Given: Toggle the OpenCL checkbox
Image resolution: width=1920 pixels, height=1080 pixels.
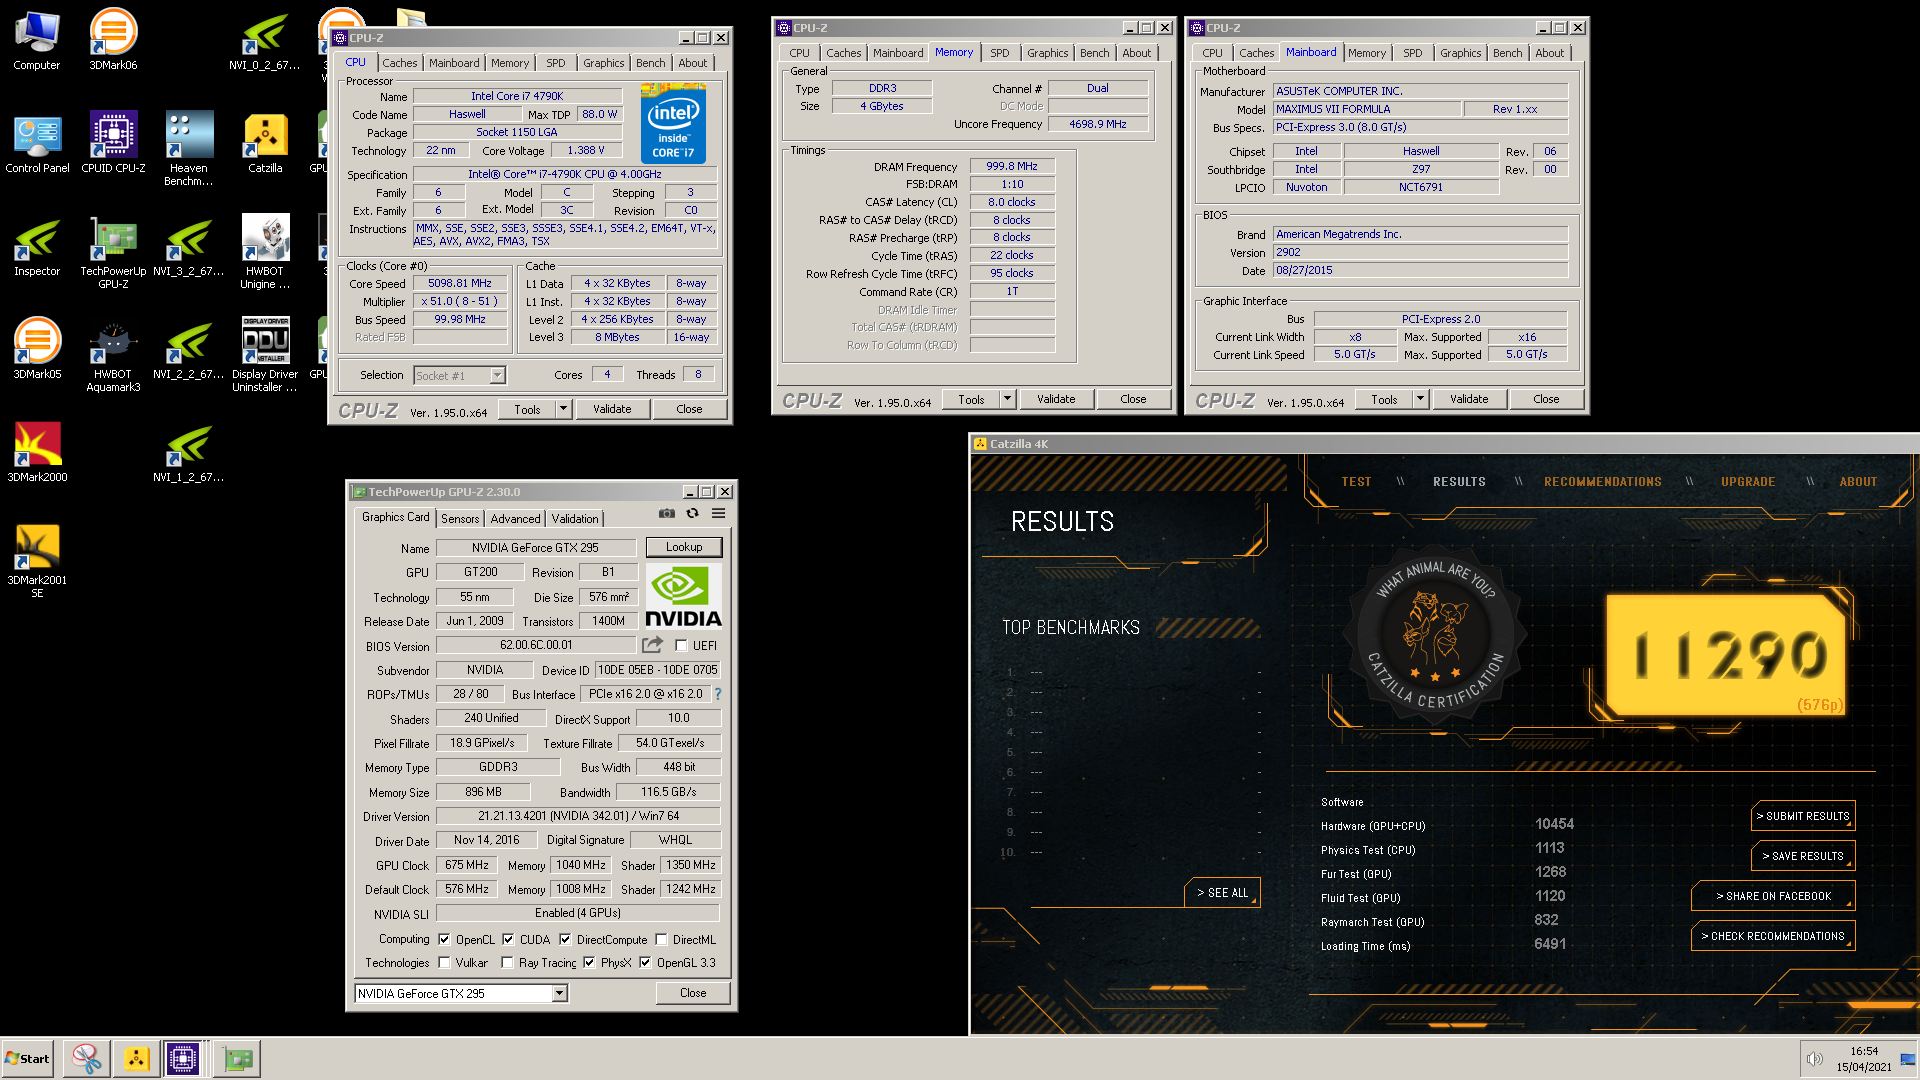Looking at the screenshot, I should [x=444, y=940].
